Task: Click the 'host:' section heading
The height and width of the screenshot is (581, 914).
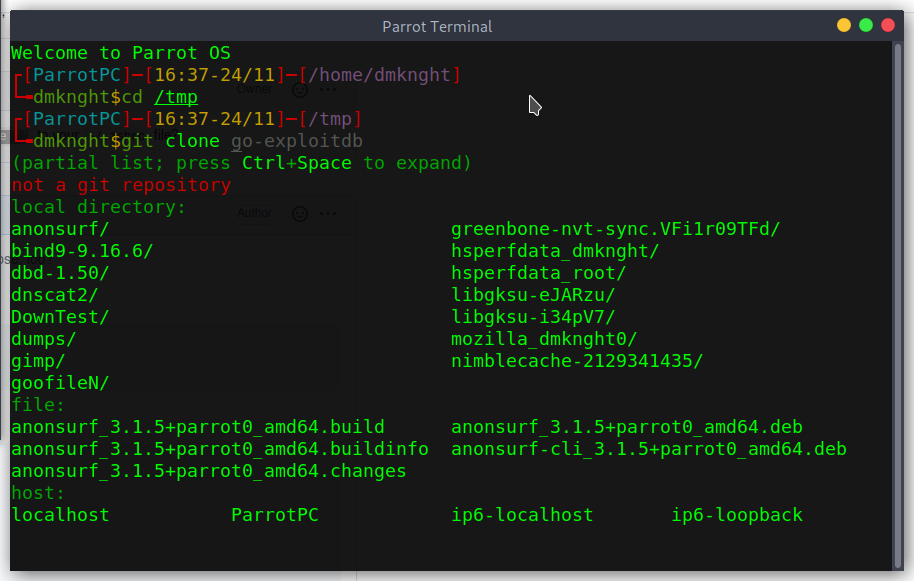Action: pos(38,494)
